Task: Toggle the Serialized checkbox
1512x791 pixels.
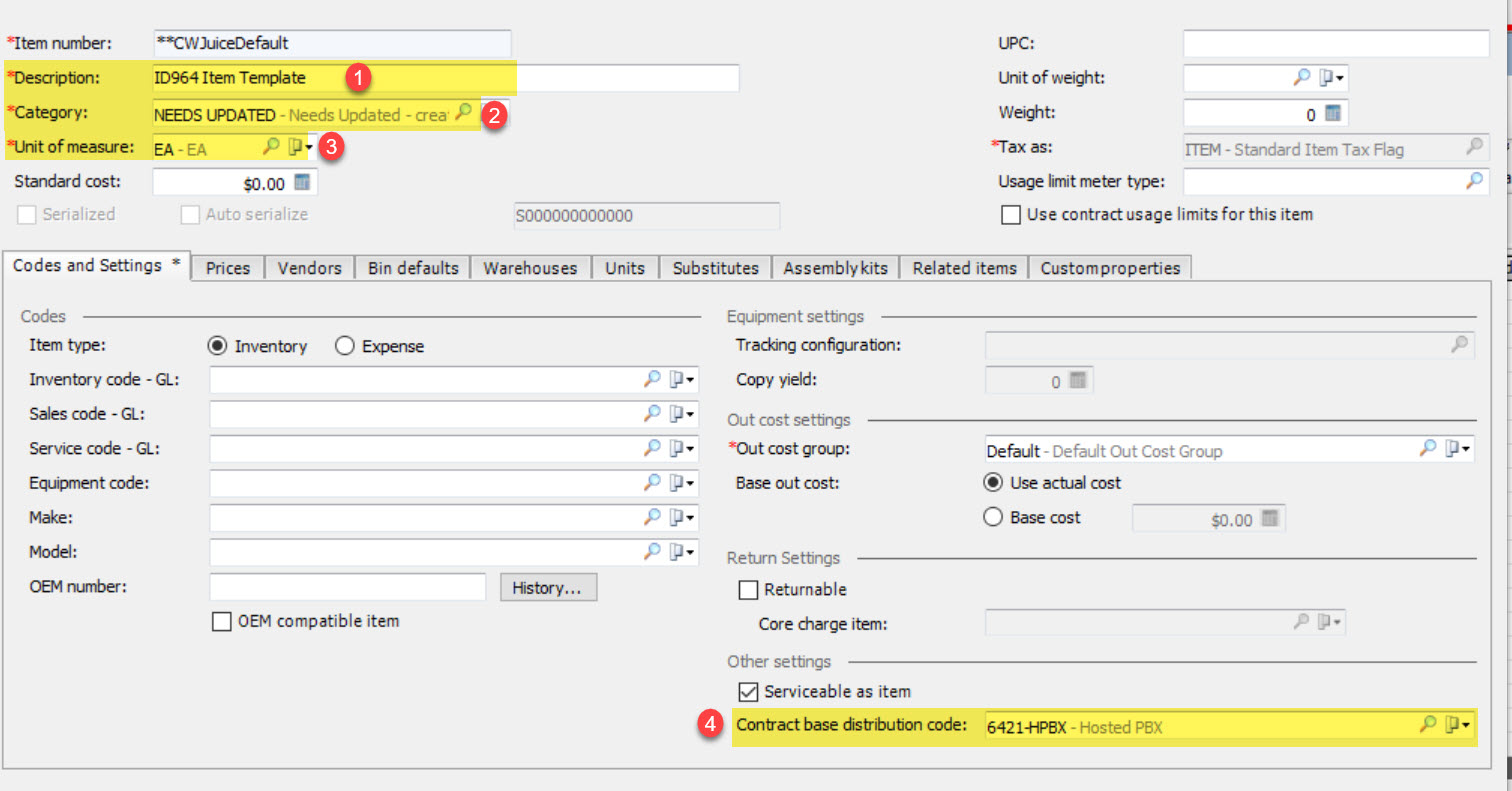Action: click(x=28, y=214)
